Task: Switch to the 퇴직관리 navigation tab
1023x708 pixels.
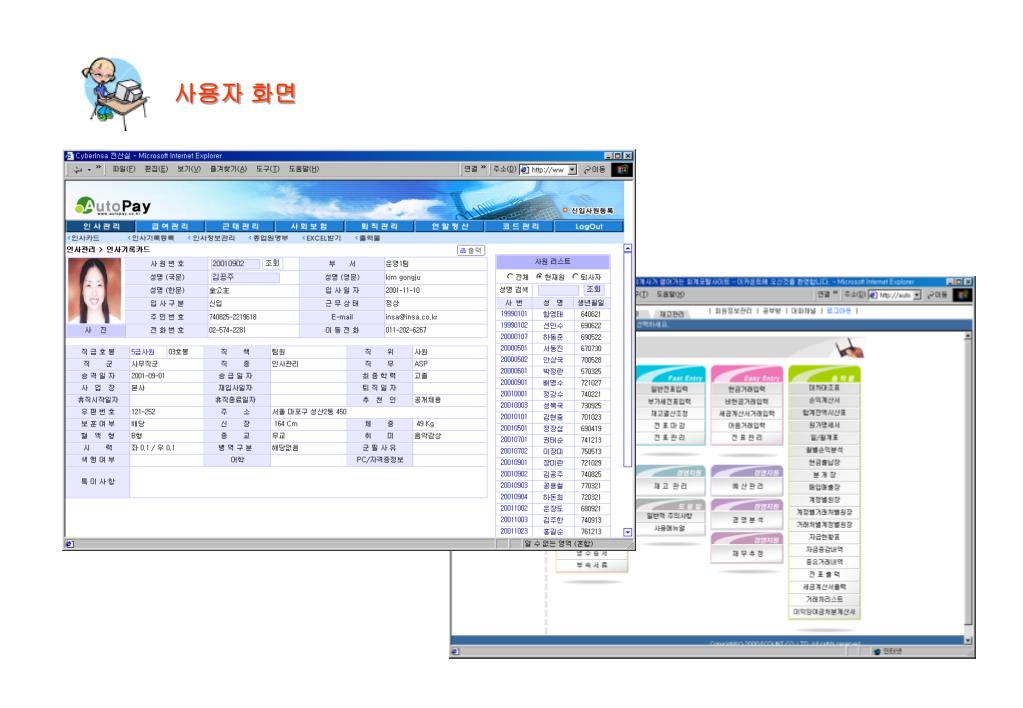Action: [380, 226]
